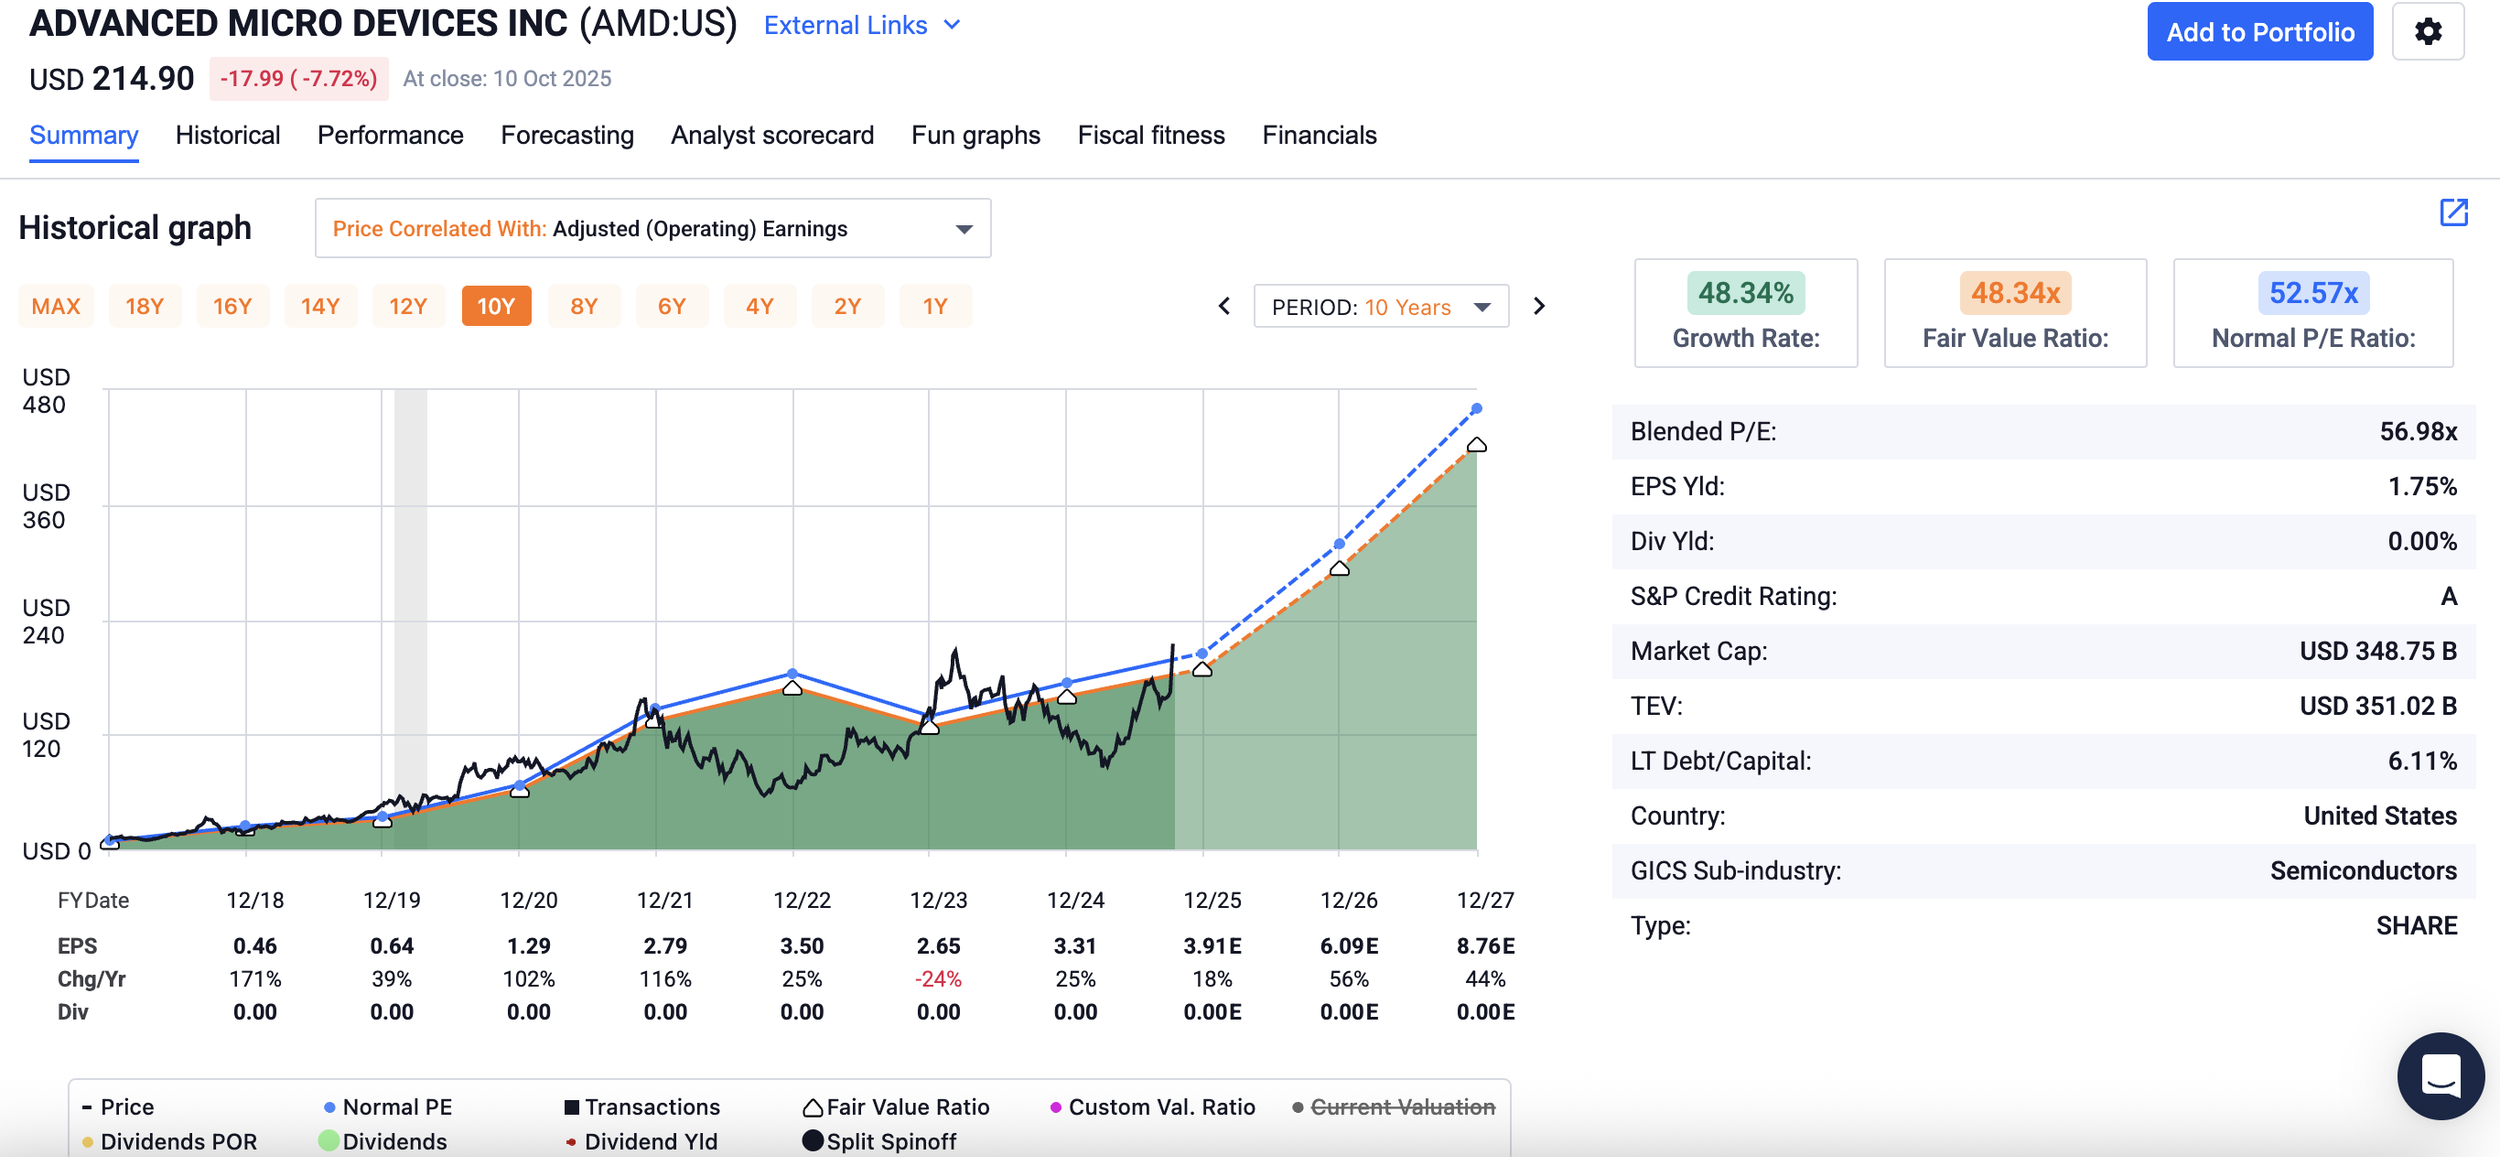This screenshot has height=1157, width=2500.
Task: Open Price Correlated With dropdown
Action: coord(653,228)
